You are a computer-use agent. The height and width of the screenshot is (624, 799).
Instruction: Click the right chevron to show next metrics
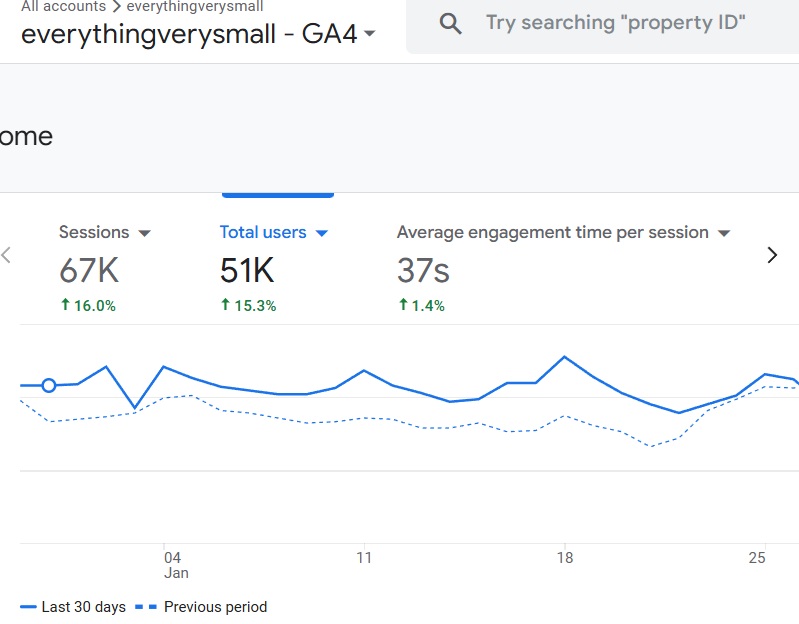tap(772, 255)
